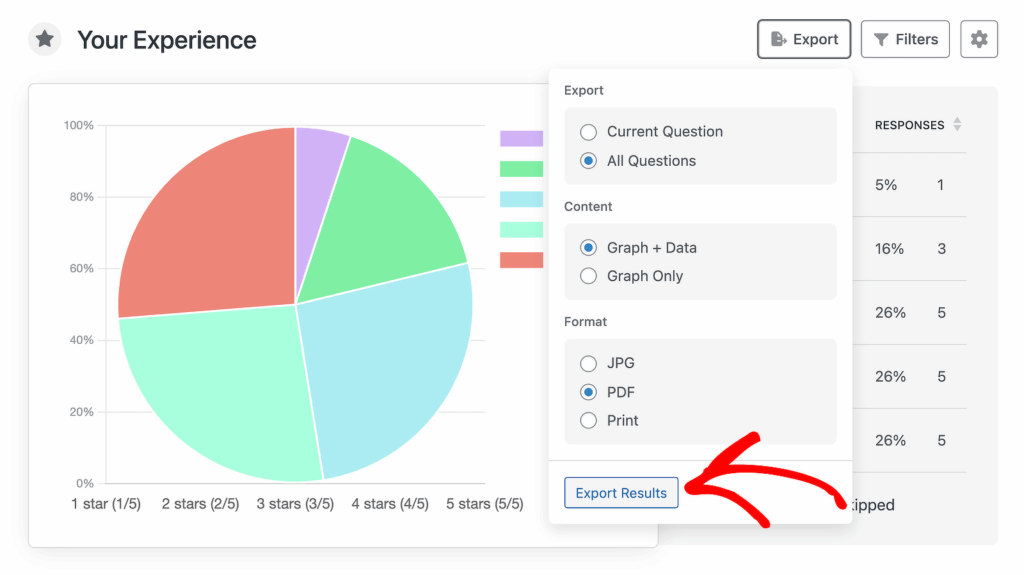
Task: Click the Responses column header
Action: [x=909, y=125]
